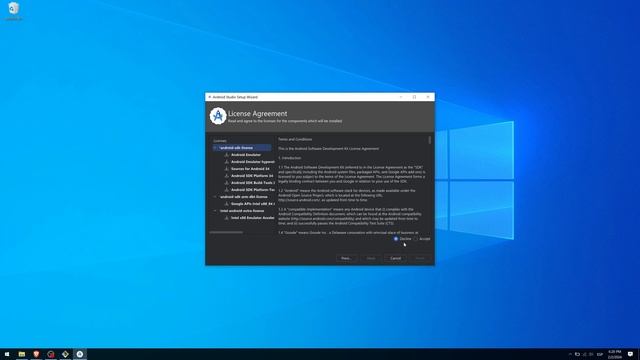Click download icon beside Android SDK Platform-Tools

(227, 190)
